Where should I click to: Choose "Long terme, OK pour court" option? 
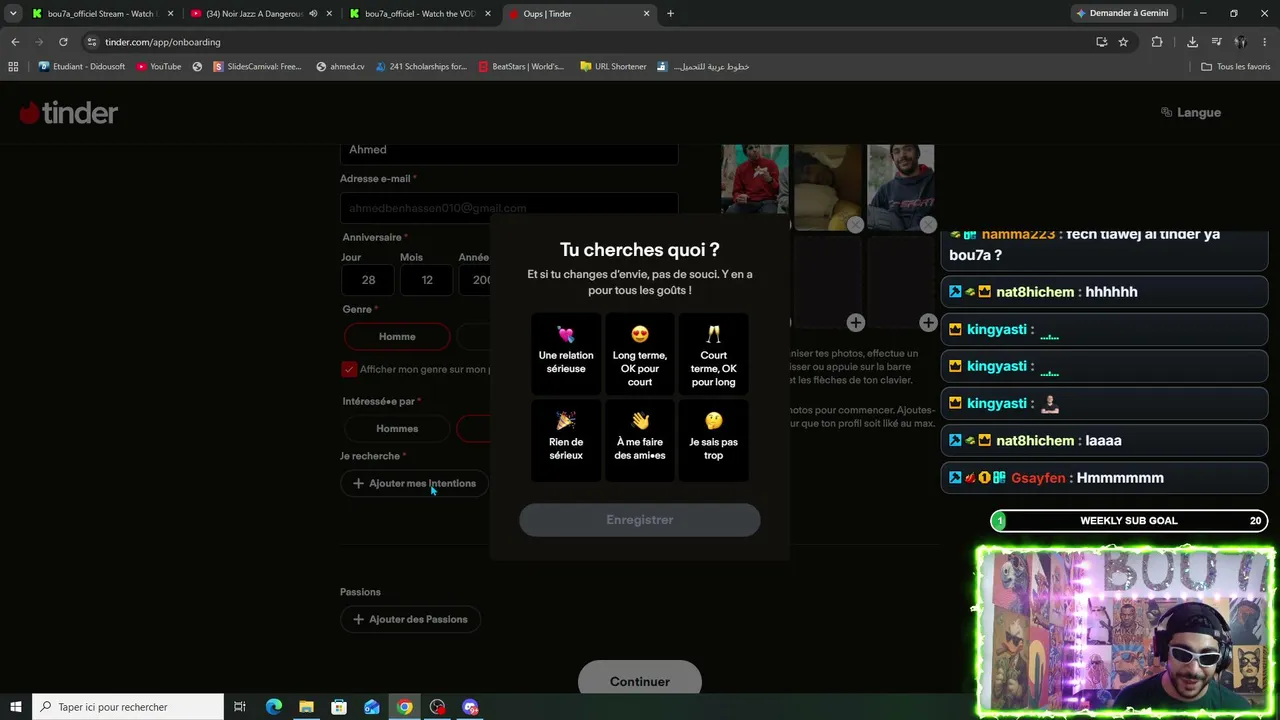coord(640,355)
